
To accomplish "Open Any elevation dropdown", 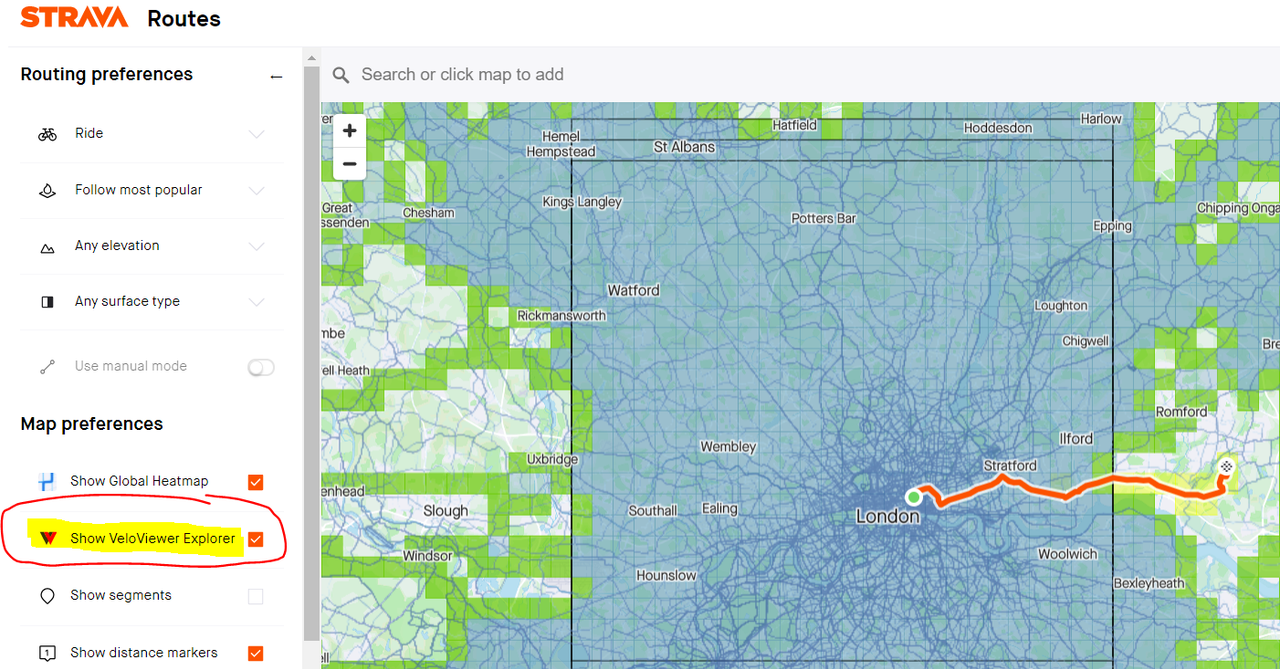I will (x=256, y=246).
